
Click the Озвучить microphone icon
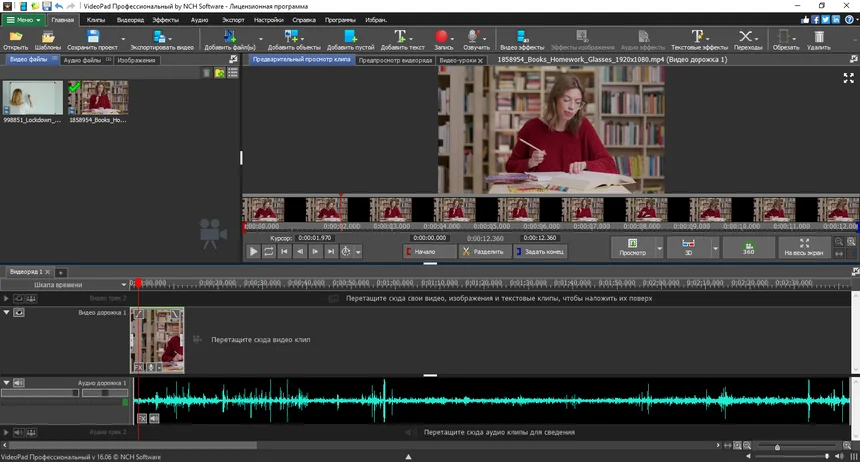[473, 37]
